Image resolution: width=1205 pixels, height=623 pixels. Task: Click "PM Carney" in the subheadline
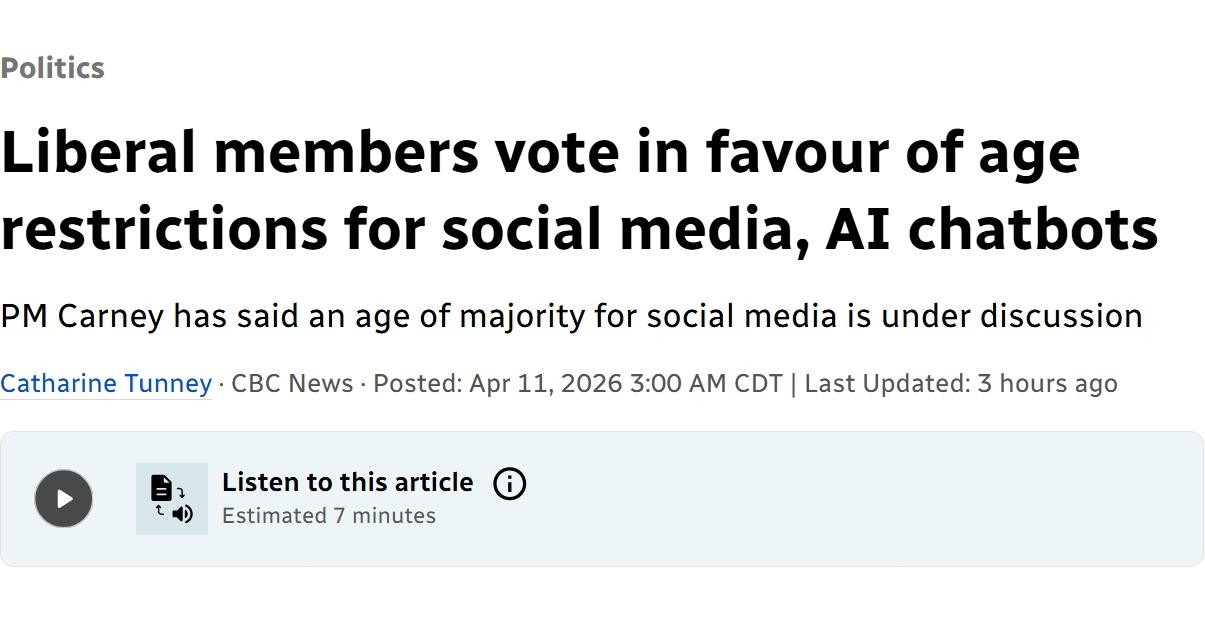pyautogui.click(x=82, y=316)
